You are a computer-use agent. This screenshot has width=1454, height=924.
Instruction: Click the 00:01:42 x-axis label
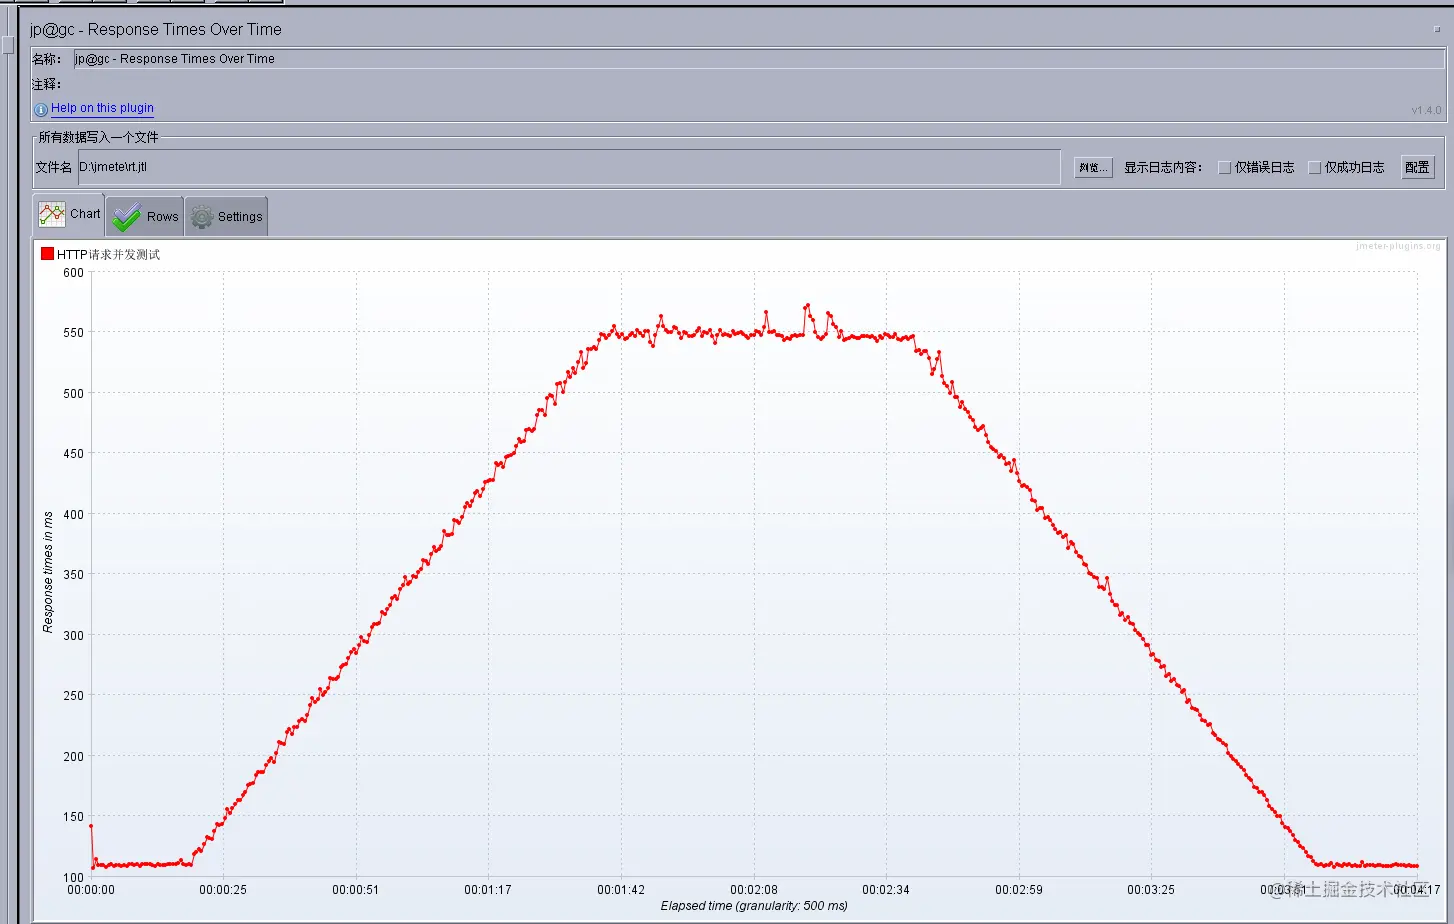[621, 890]
